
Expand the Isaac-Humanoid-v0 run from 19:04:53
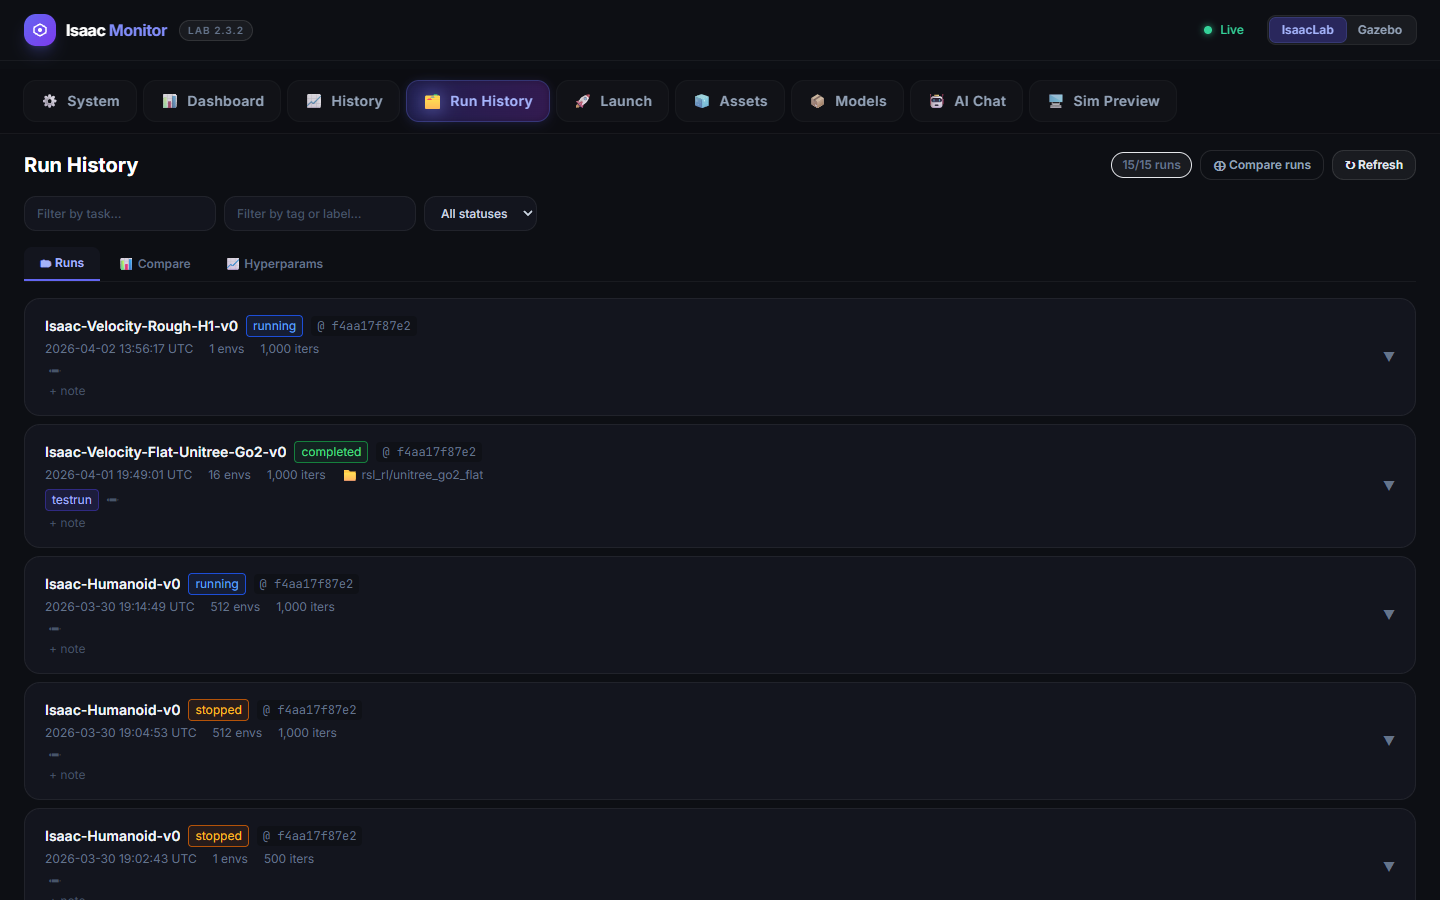[x=1389, y=741]
